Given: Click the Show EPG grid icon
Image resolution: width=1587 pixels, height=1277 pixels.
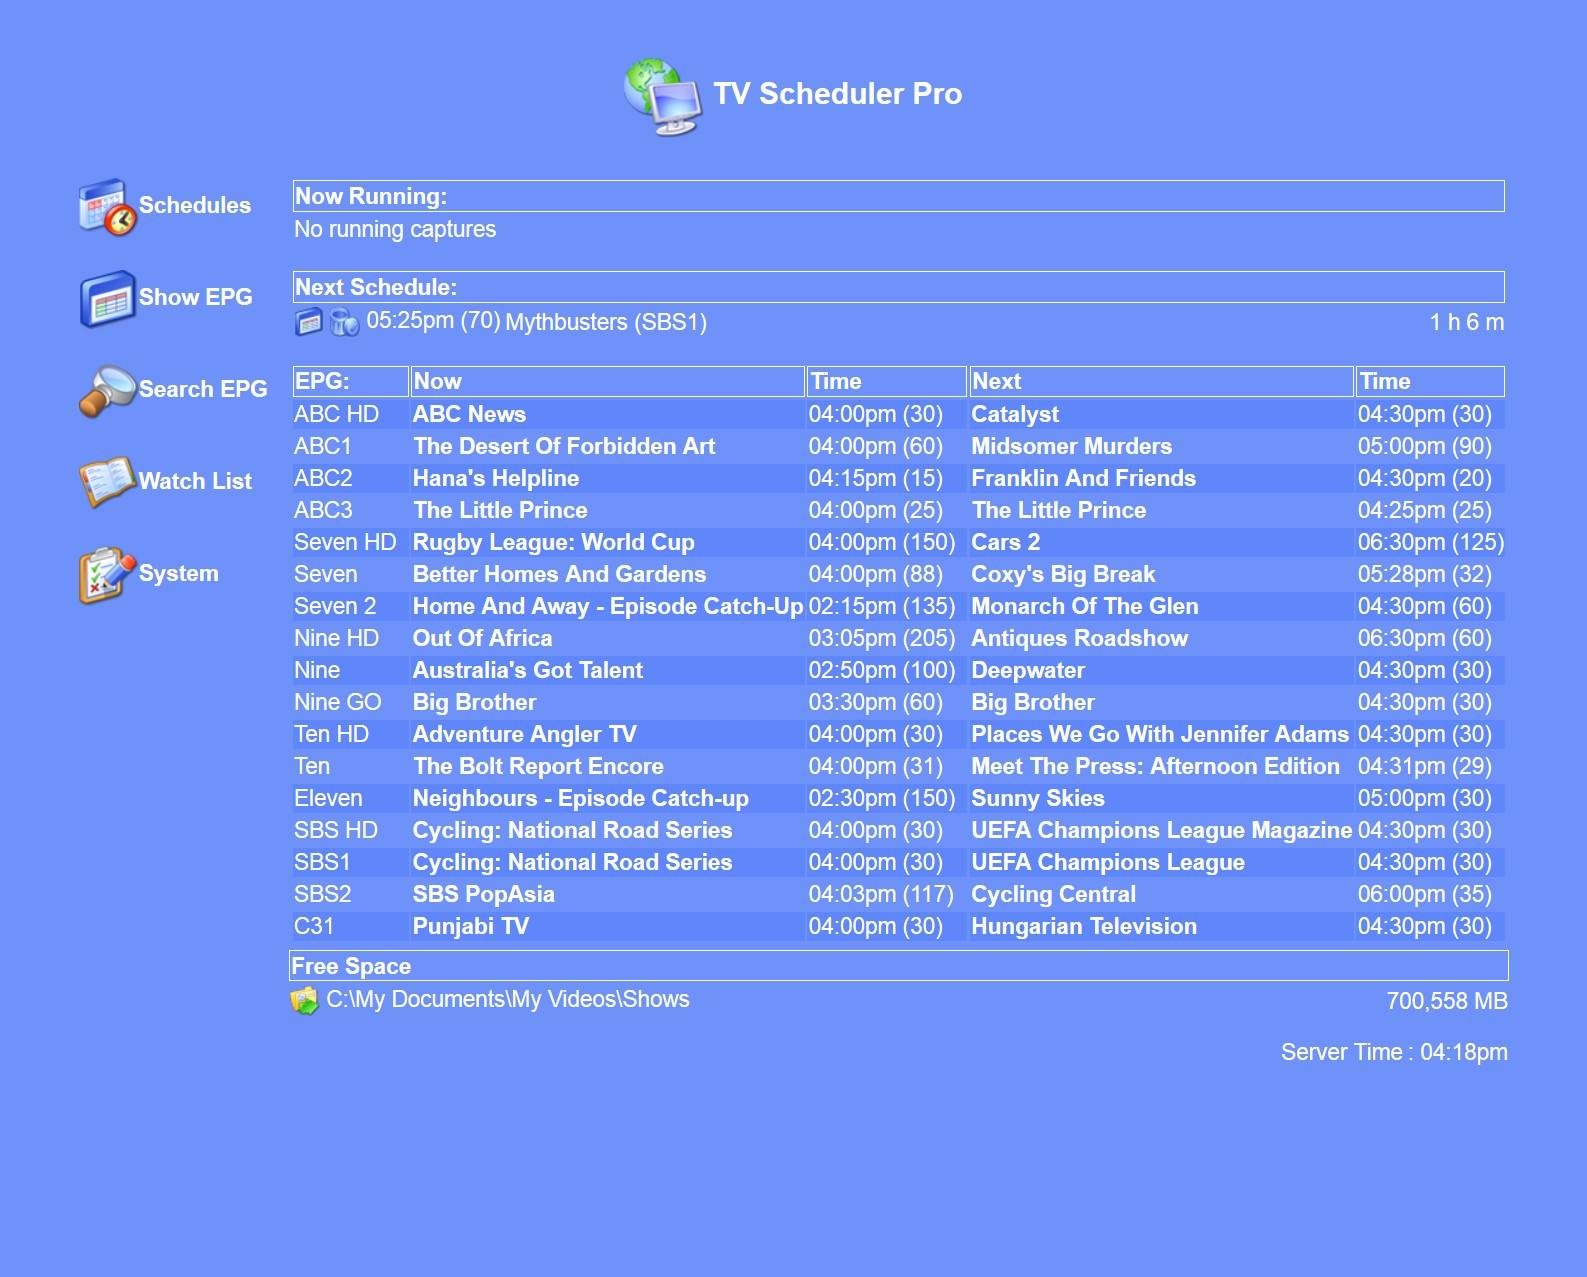Looking at the screenshot, I should tap(107, 299).
